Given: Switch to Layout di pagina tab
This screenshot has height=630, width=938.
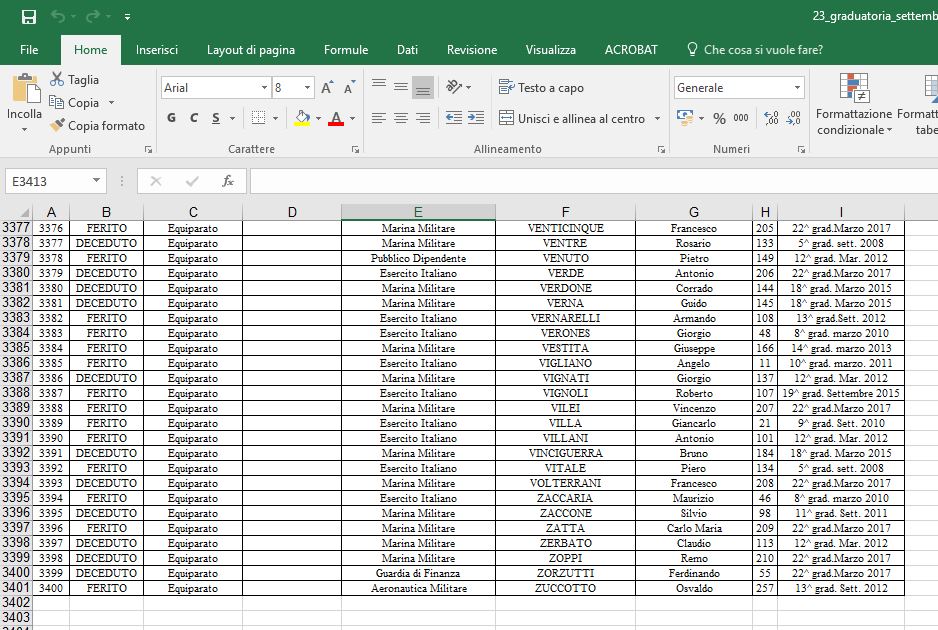Looking at the screenshot, I should tap(251, 50).
